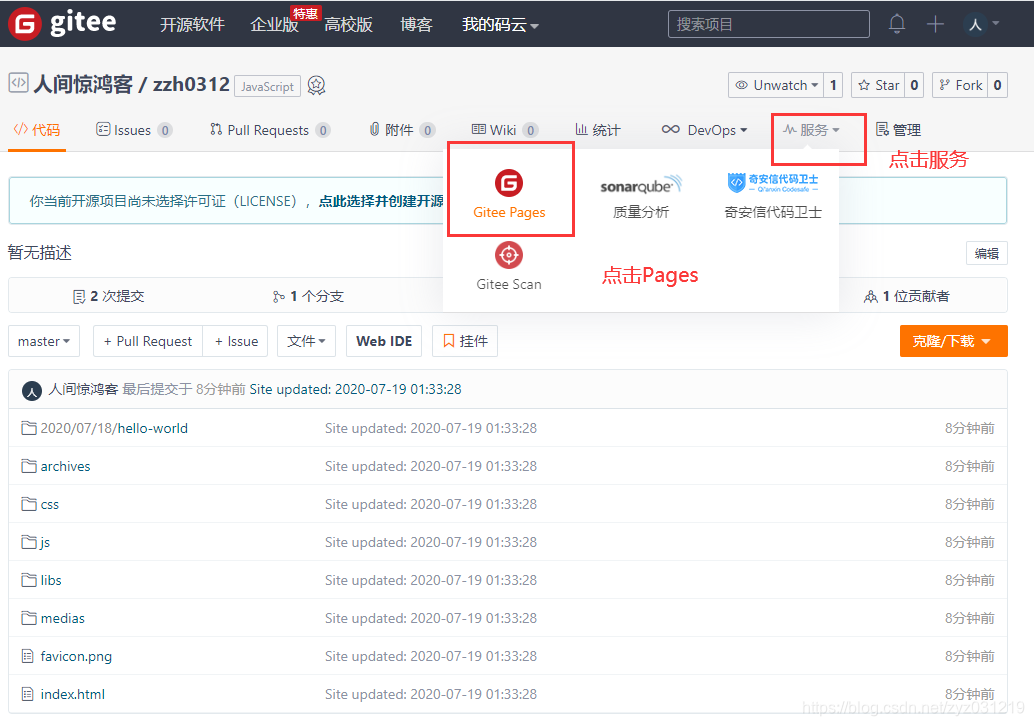The width and height of the screenshot is (1034, 726).
Task: Expand the DevOps dropdown menu
Action: [704, 130]
